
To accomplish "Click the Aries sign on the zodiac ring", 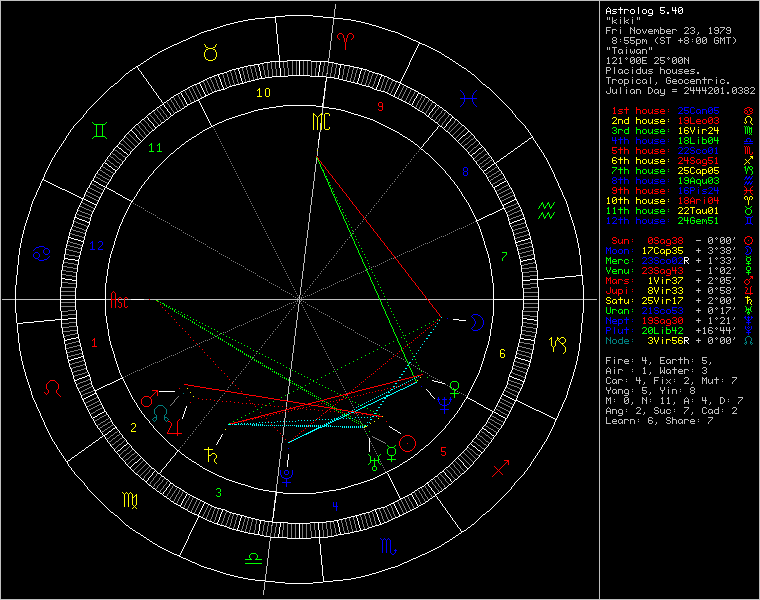I will click(x=345, y=39).
